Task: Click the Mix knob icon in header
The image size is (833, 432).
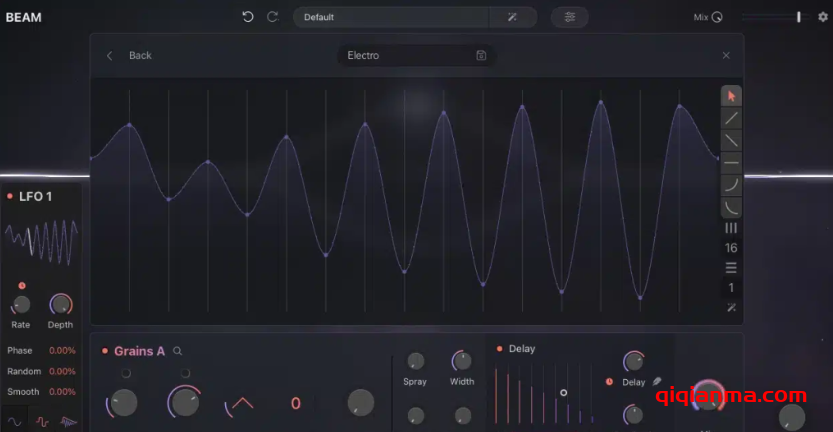Action: pos(717,17)
